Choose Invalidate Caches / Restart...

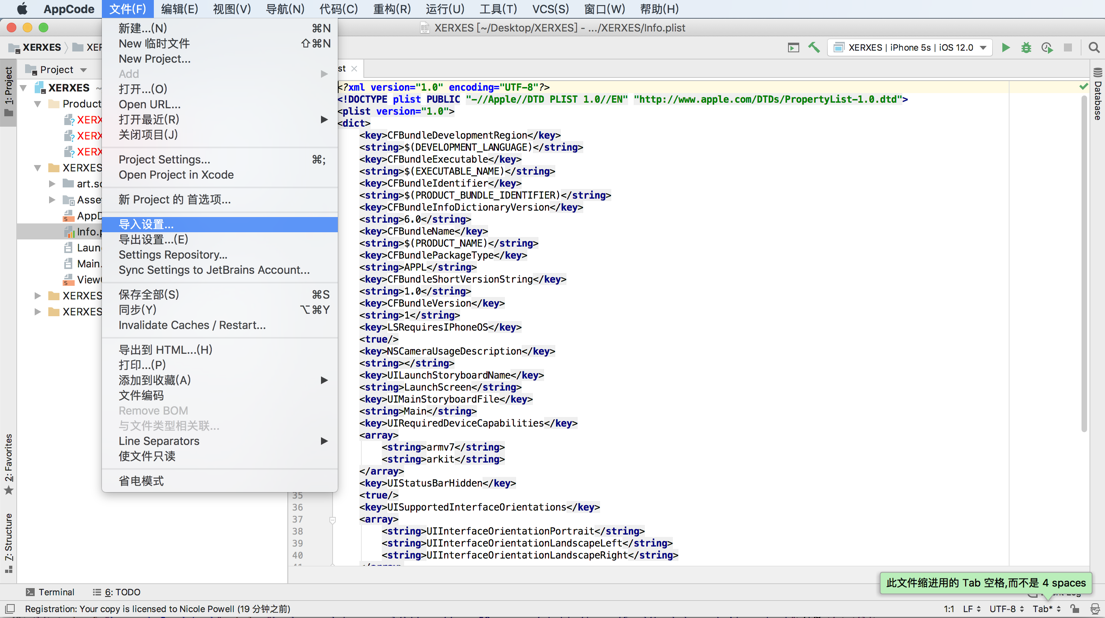220,325
